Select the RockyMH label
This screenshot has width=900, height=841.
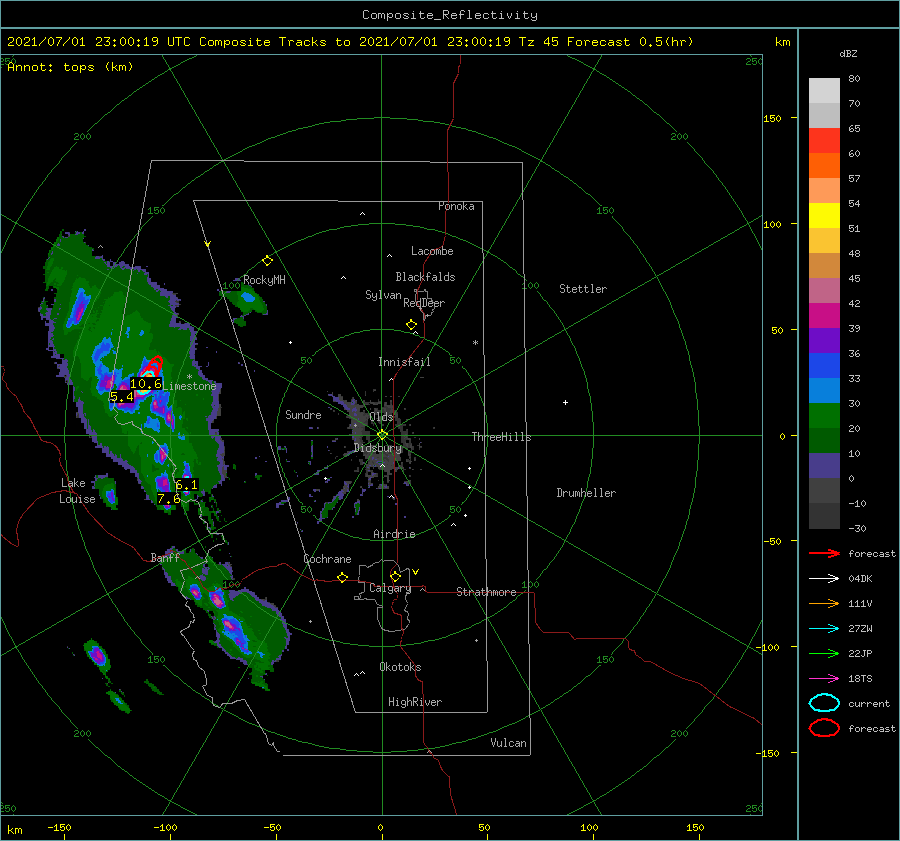tap(264, 280)
